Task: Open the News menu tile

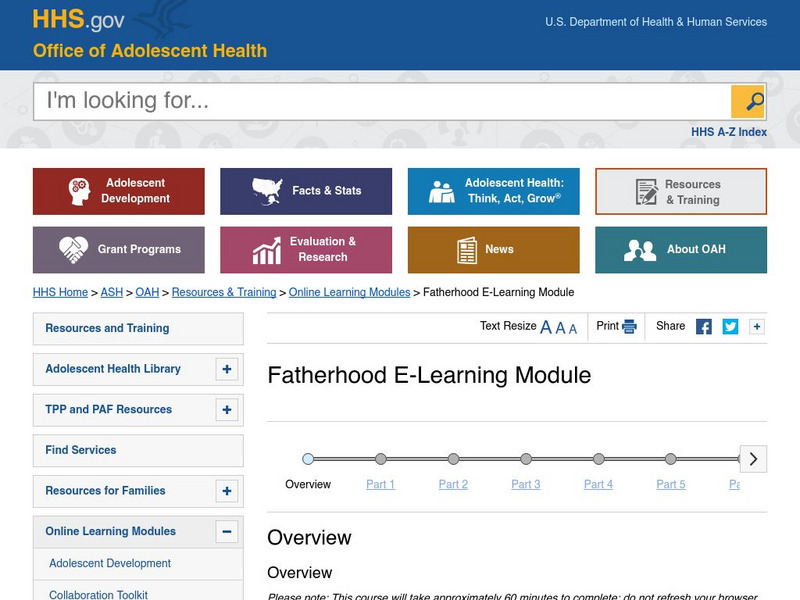Action: pos(493,250)
